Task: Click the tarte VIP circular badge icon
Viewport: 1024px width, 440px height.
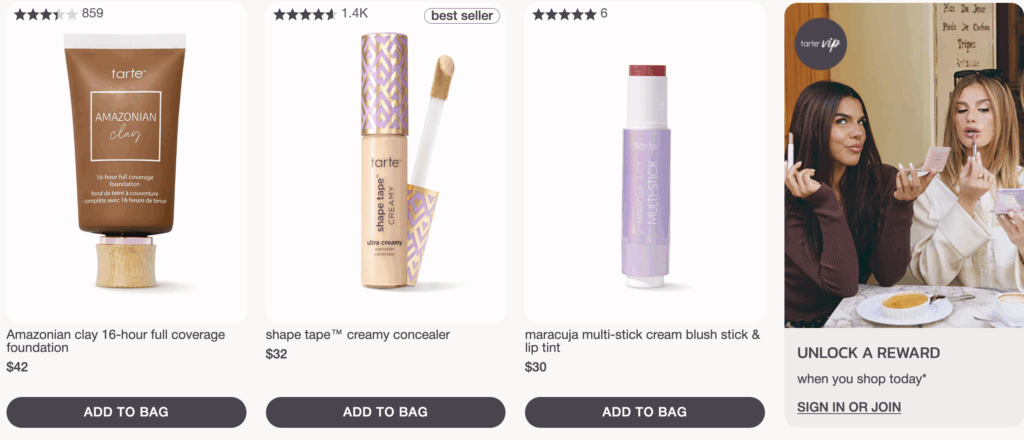Action: [x=821, y=43]
